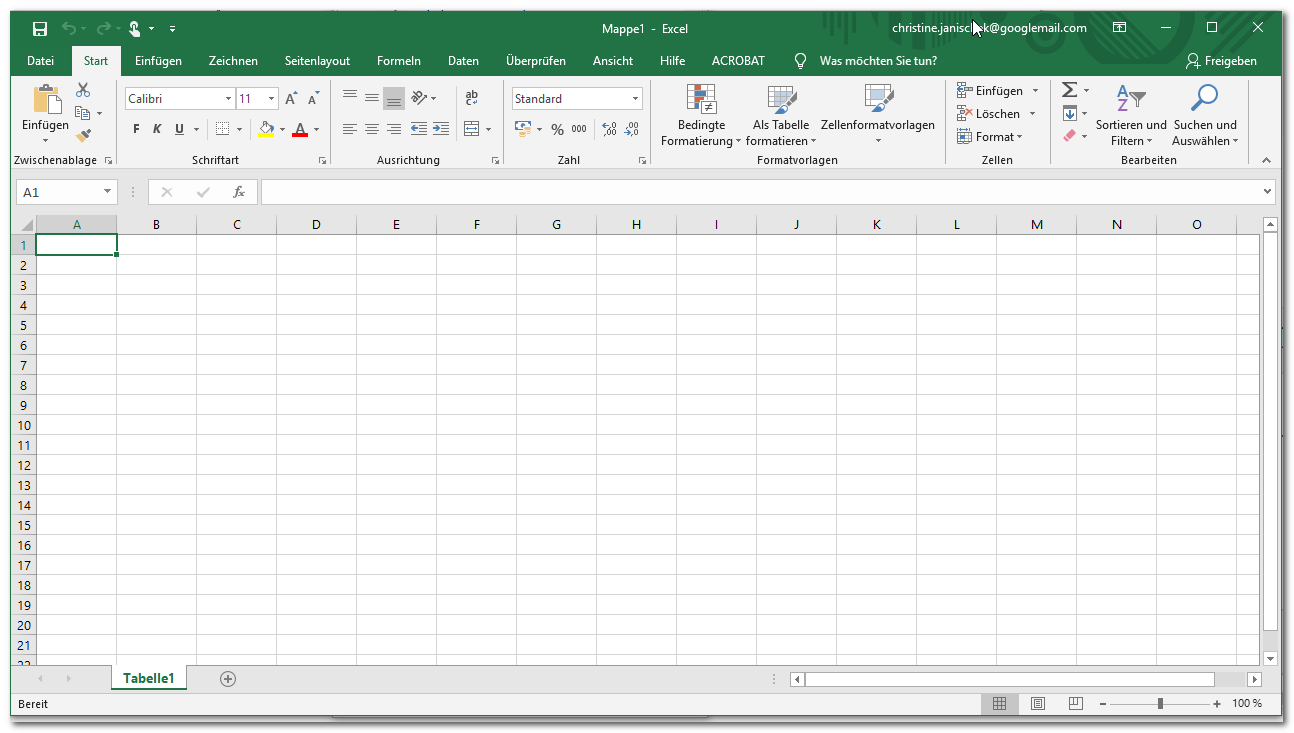Add a new sheet with plus button
The width and height of the screenshot is (1294, 733).
(x=228, y=679)
